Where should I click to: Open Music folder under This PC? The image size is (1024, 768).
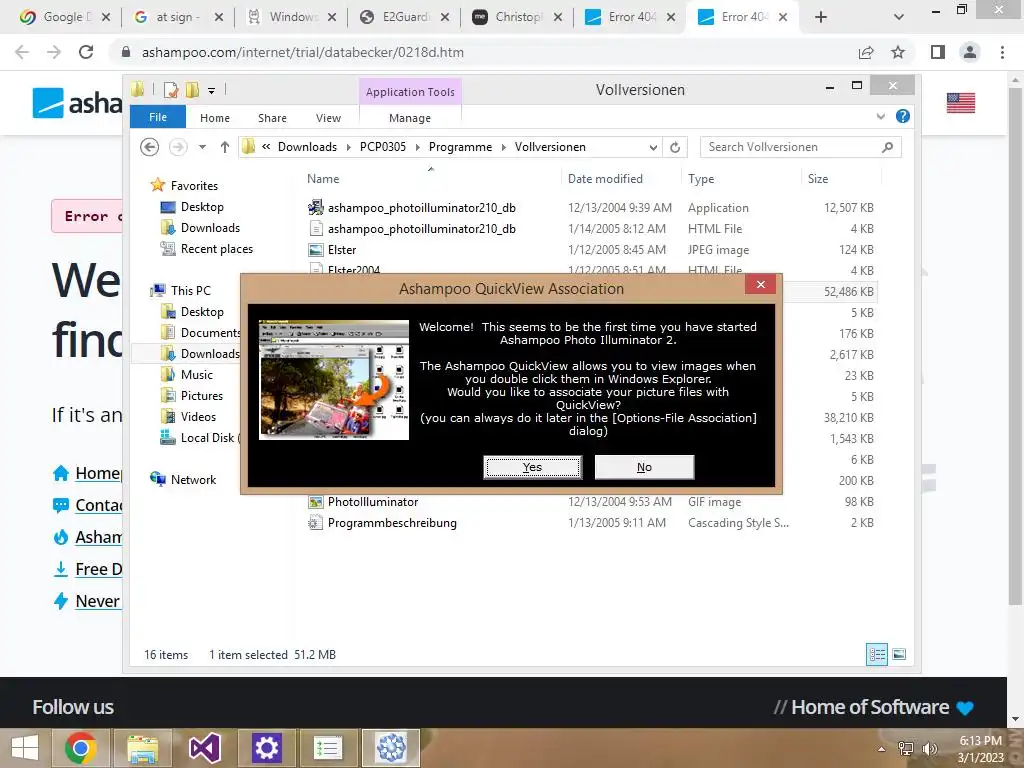coord(197,374)
